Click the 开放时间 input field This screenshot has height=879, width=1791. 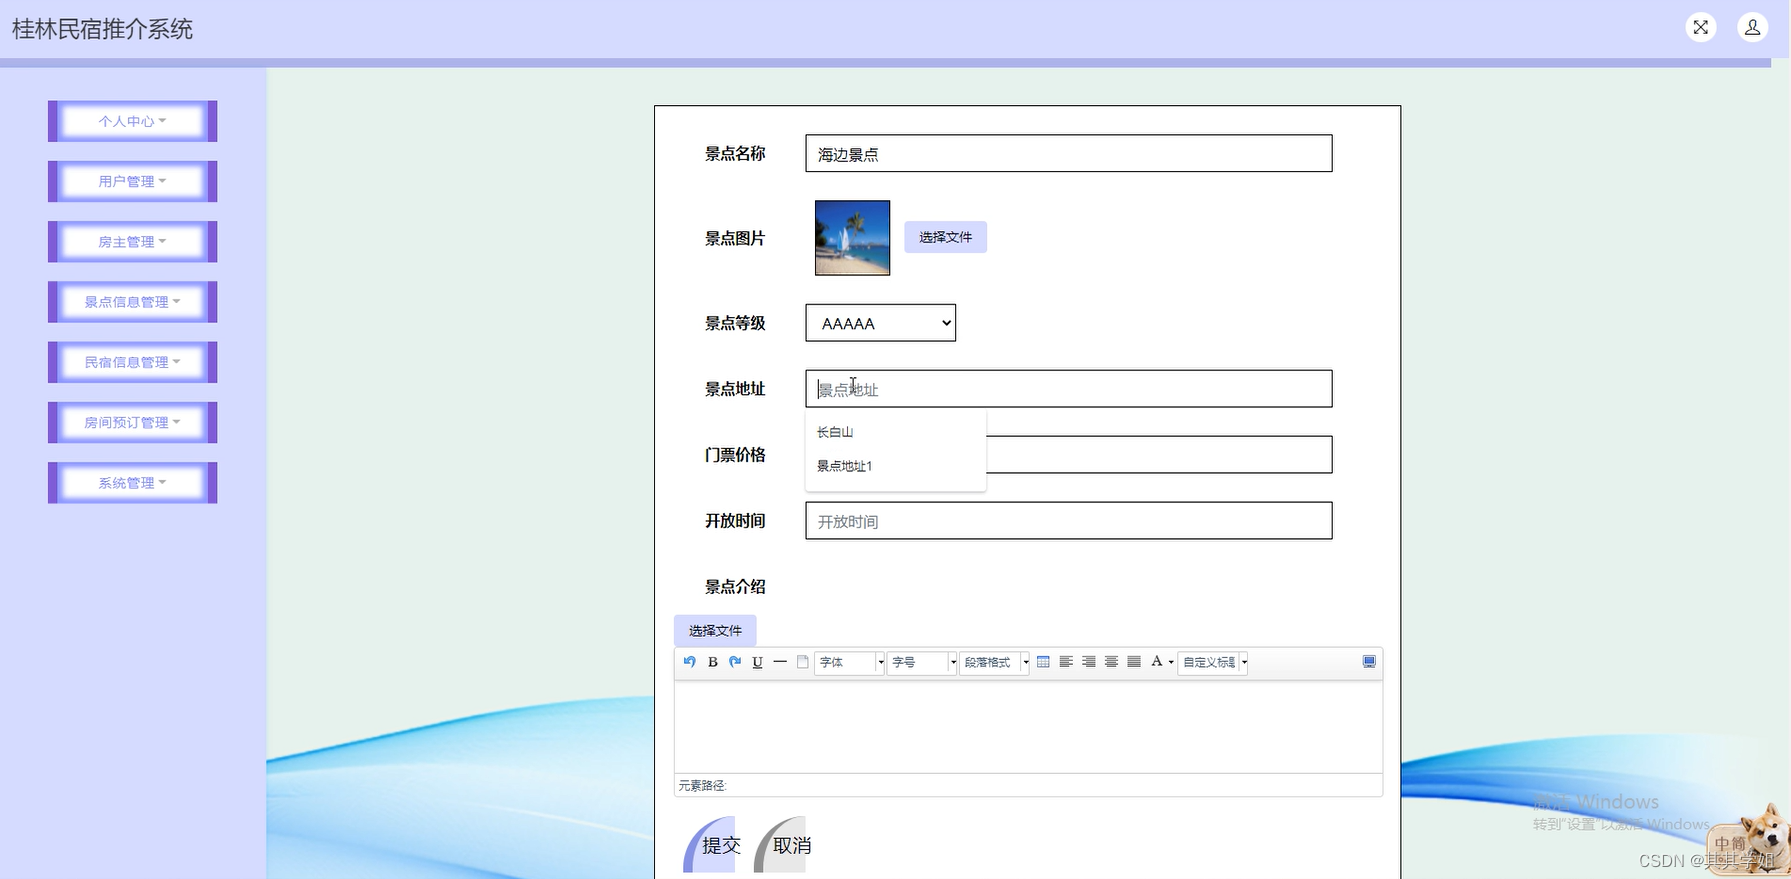pos(1069,521)
